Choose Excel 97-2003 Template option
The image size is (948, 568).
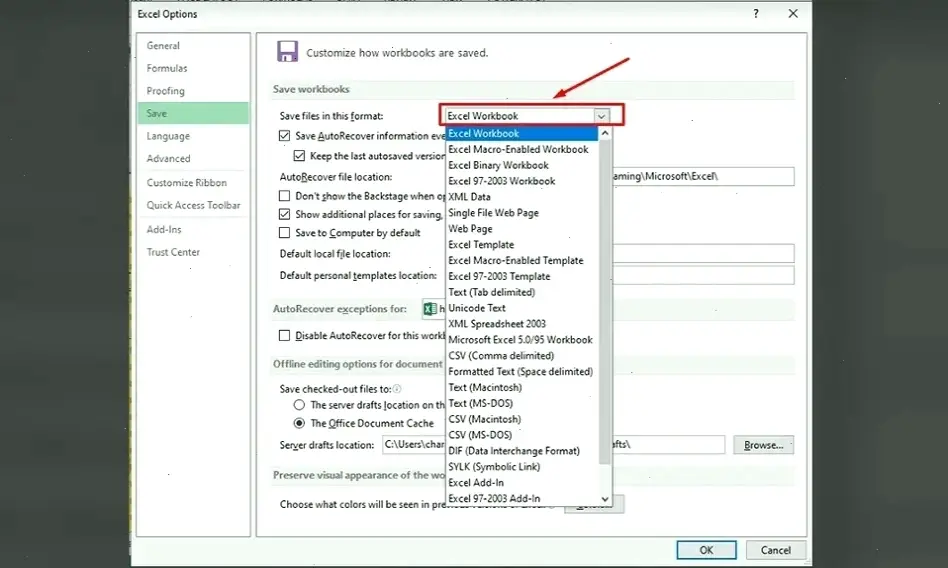(522, 276)
